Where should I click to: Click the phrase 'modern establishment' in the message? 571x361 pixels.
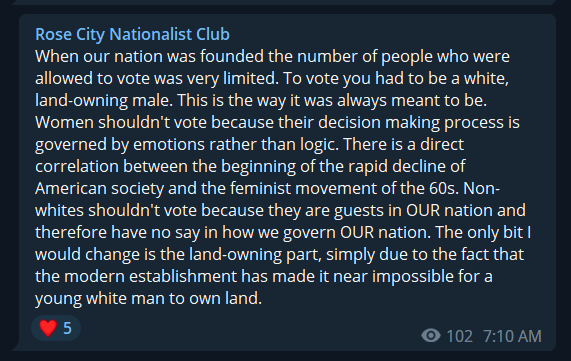150,276
